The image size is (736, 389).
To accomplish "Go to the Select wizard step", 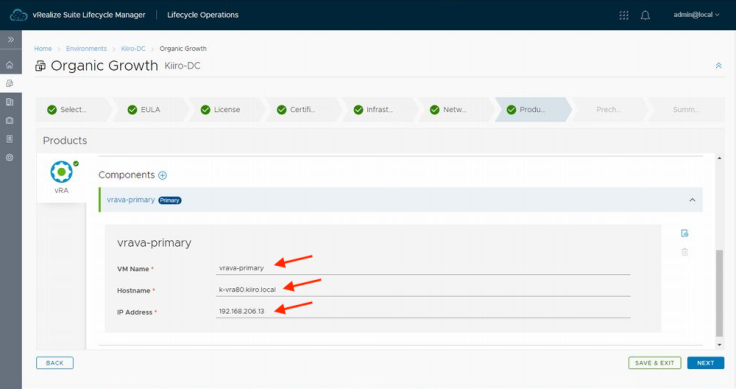I will (x=73, y=109).
